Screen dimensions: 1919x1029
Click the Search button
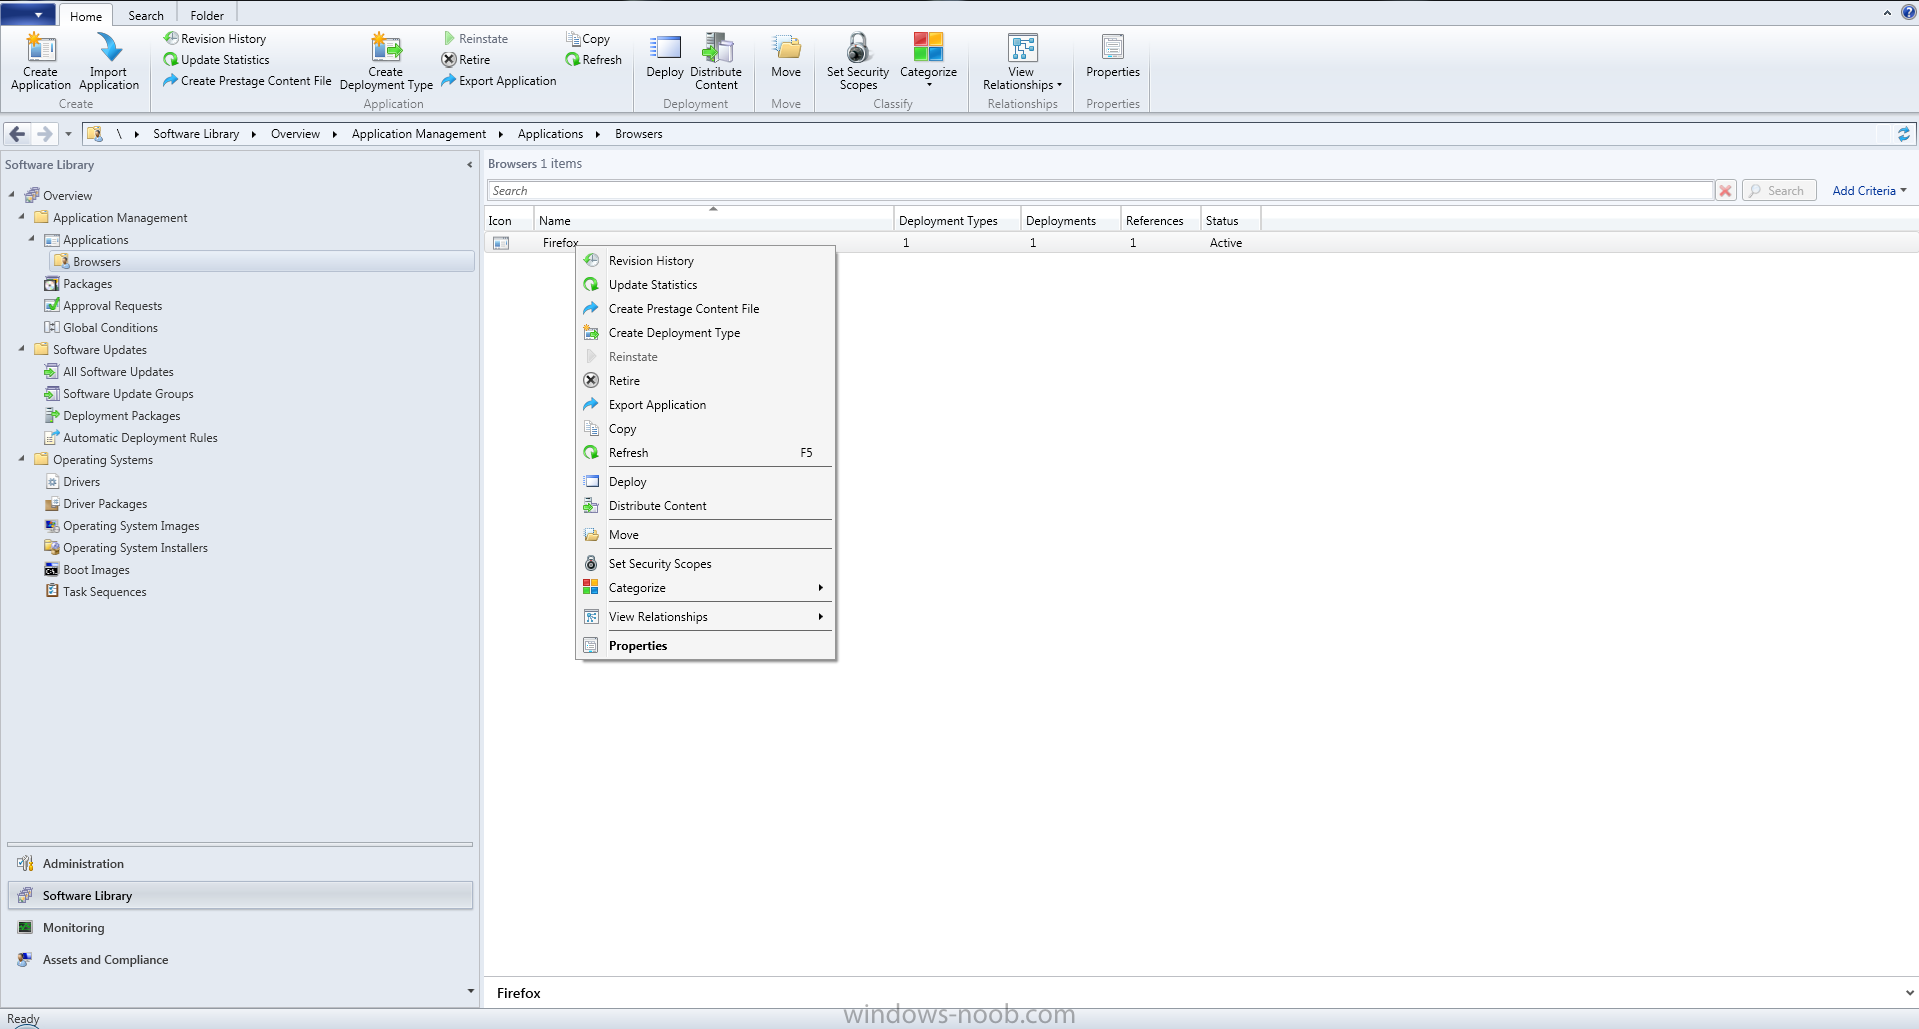tap(1779, 190)
